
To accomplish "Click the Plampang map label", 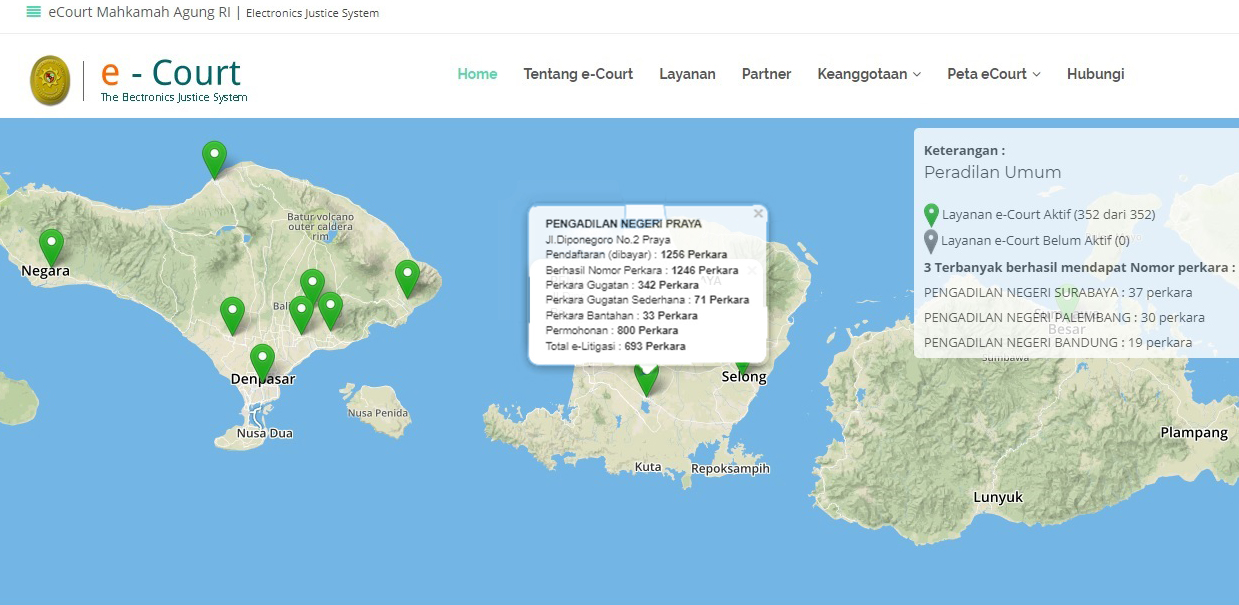I will (1194, 433).
